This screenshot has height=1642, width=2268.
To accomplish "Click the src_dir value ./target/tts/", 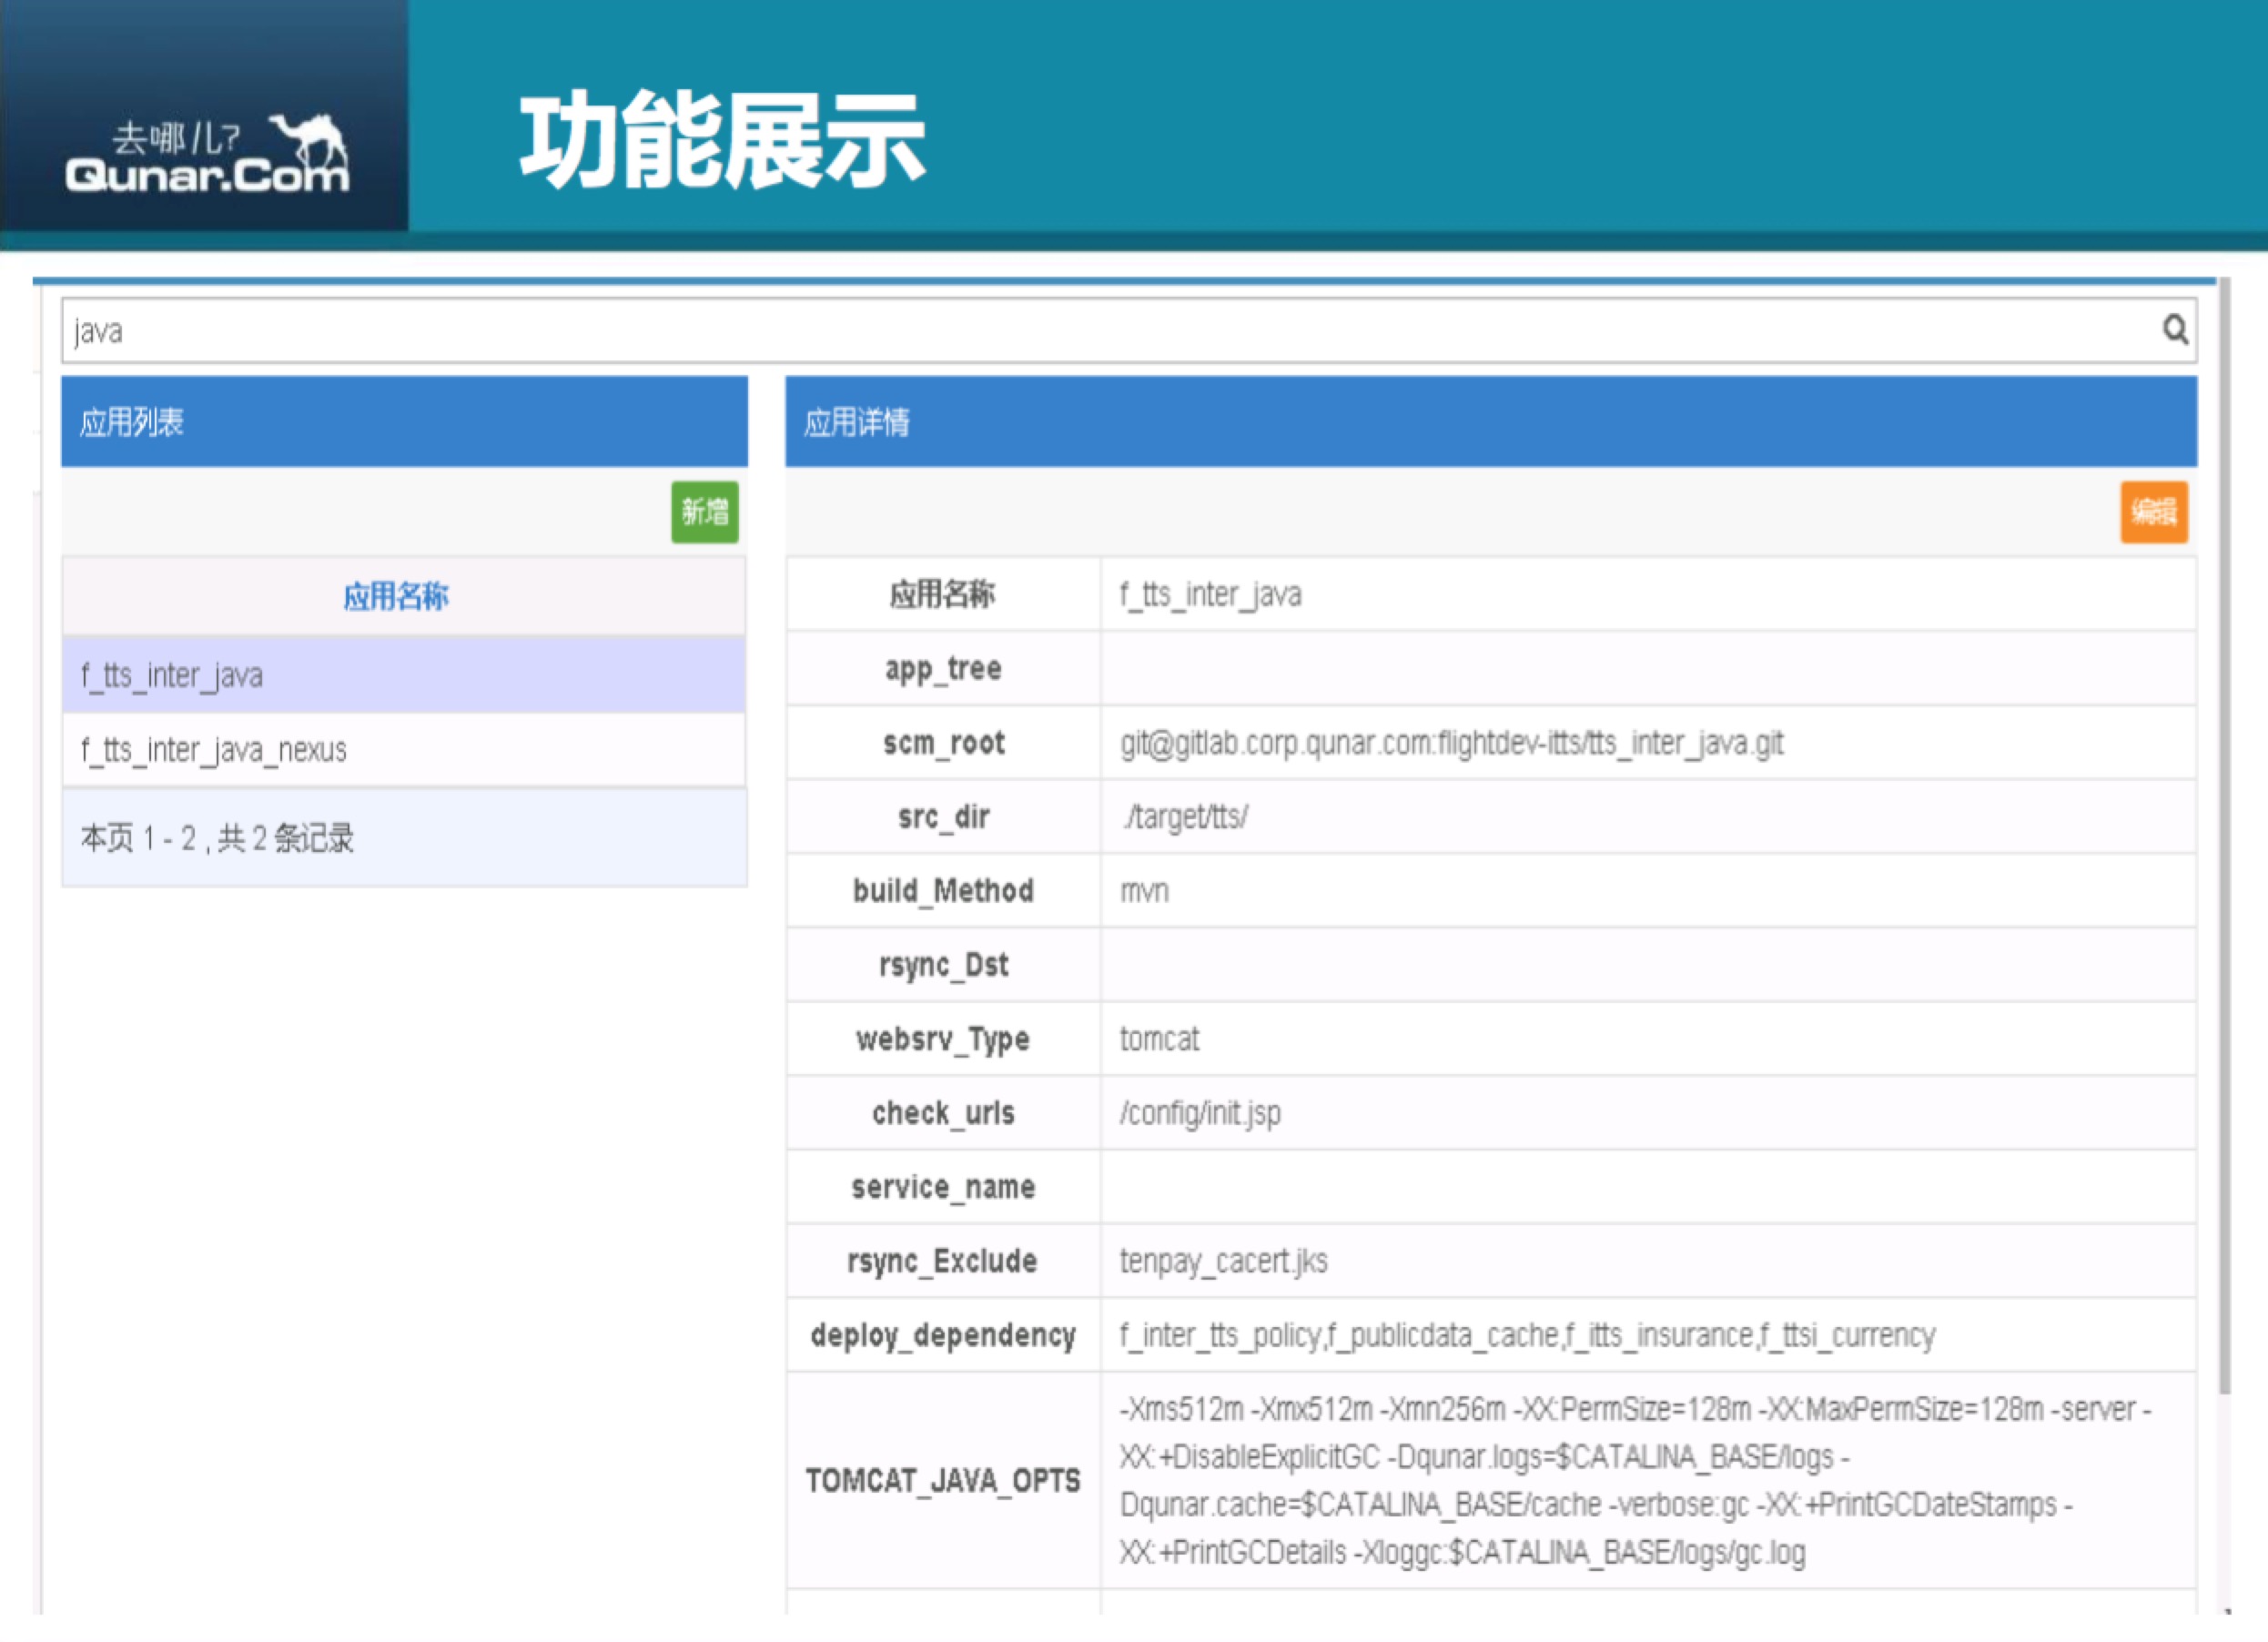I will [1186, 816].
